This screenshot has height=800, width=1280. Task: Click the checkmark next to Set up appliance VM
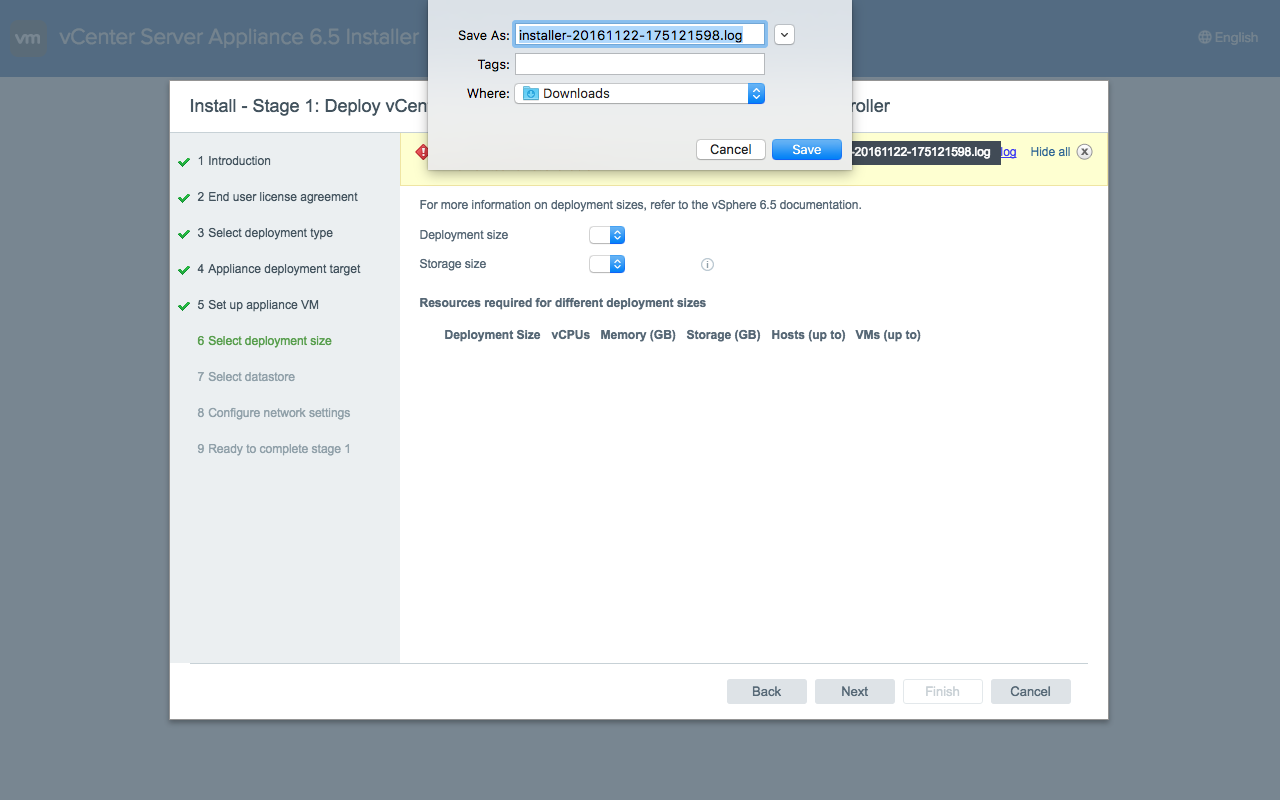click(184, 306)
